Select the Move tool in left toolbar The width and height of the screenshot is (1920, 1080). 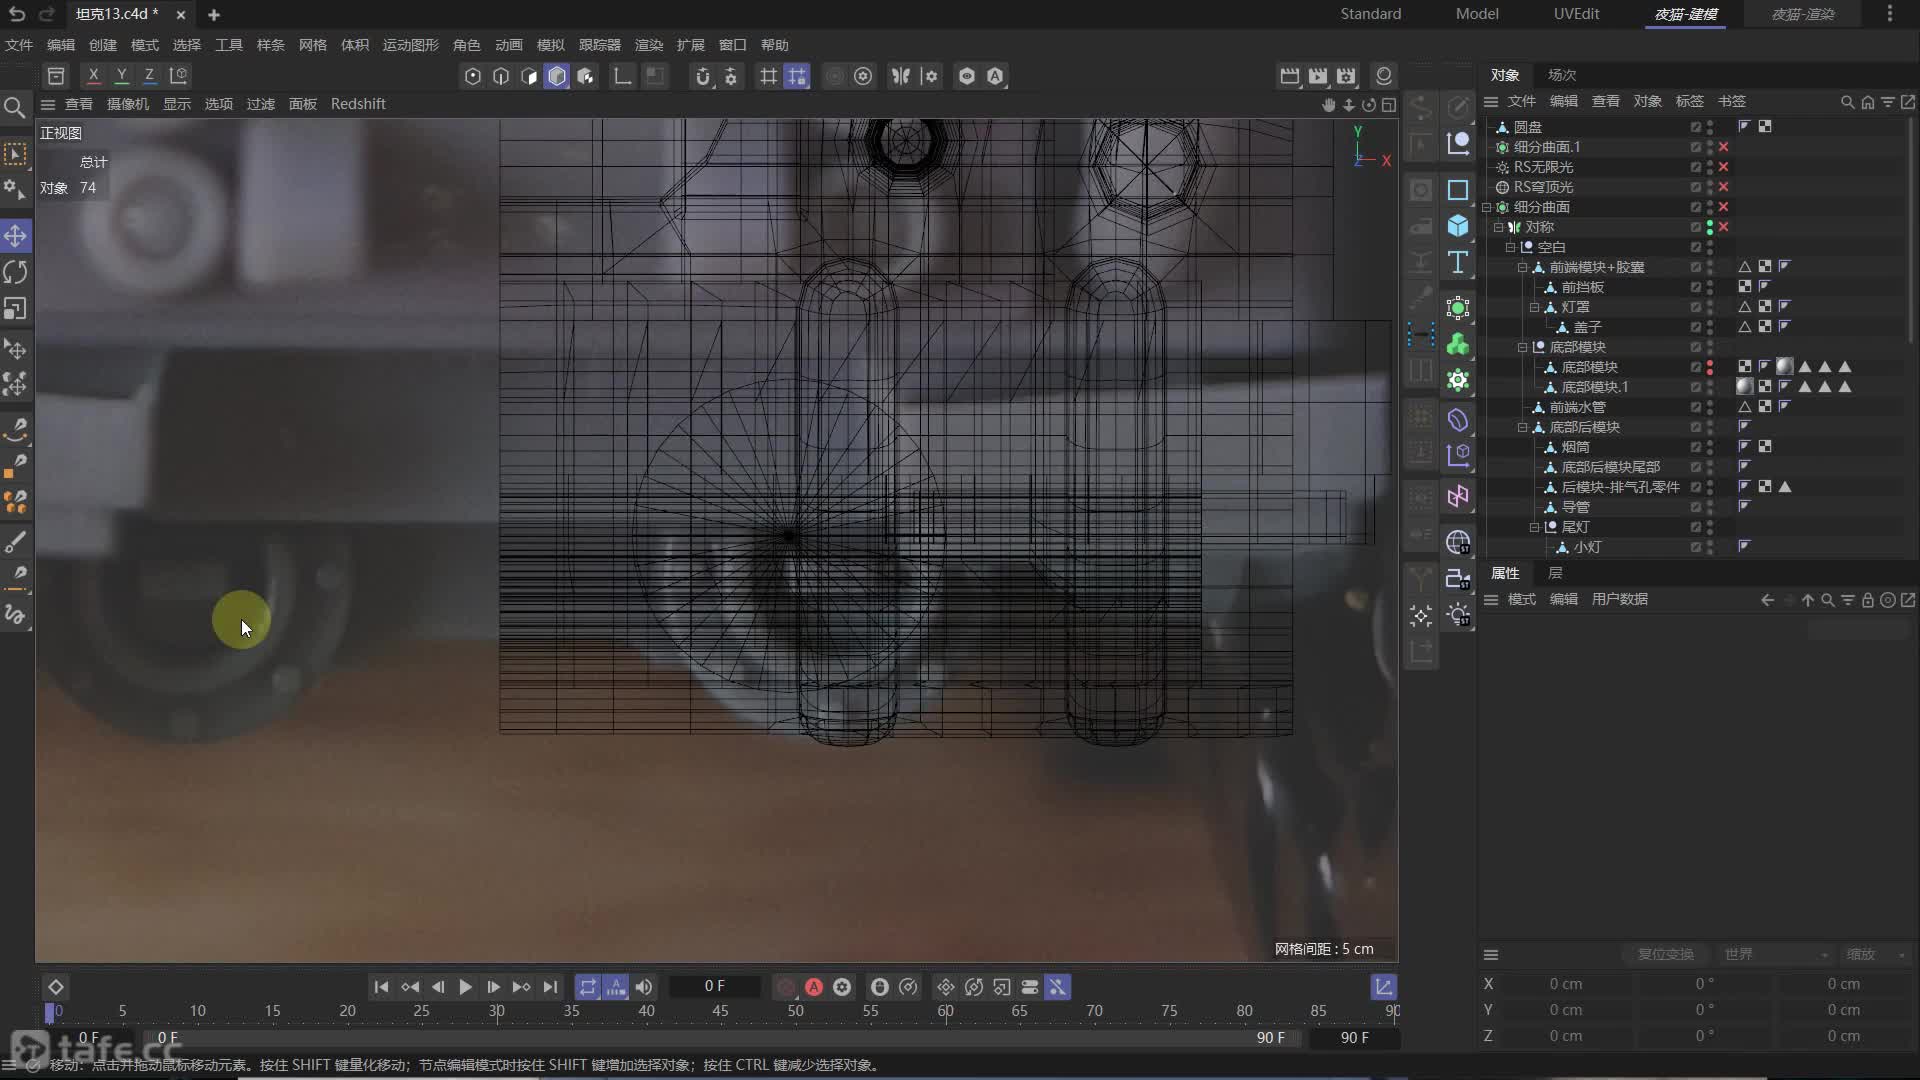[x=15, y=236]
